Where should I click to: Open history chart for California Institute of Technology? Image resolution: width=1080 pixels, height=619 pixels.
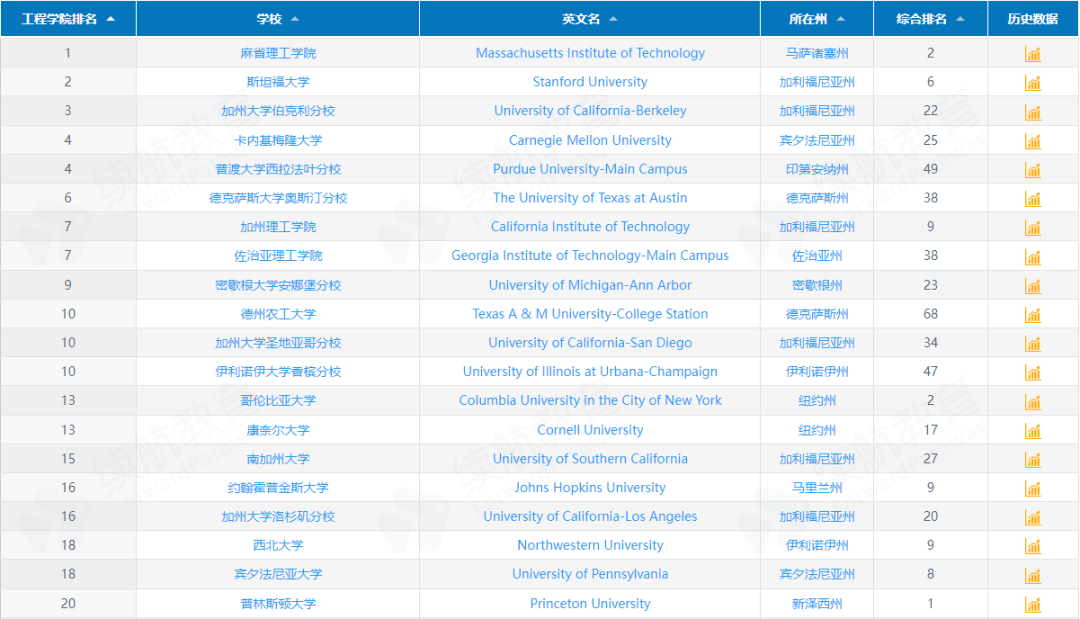pos(1032,228)
